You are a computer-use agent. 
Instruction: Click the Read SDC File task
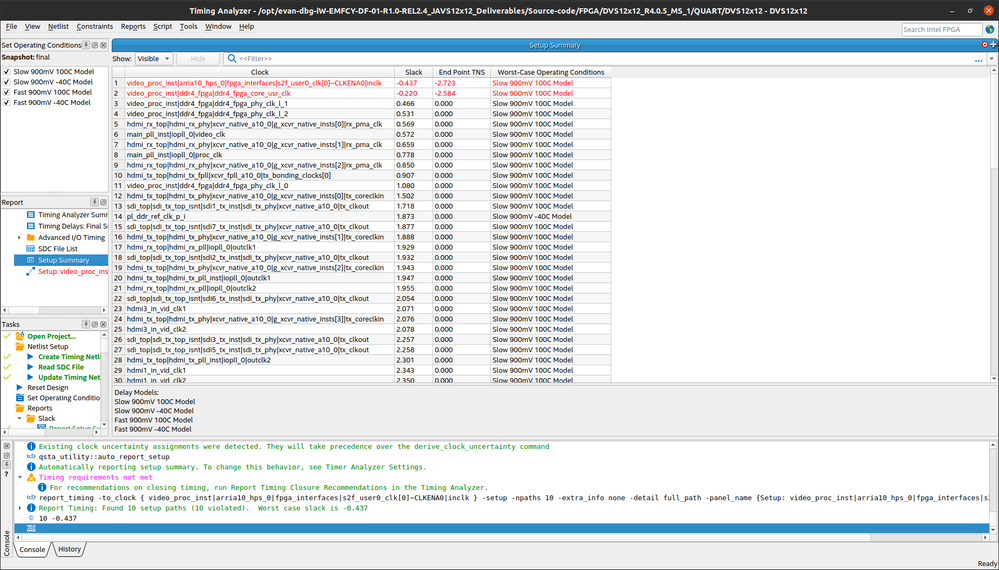coord(60,367)
